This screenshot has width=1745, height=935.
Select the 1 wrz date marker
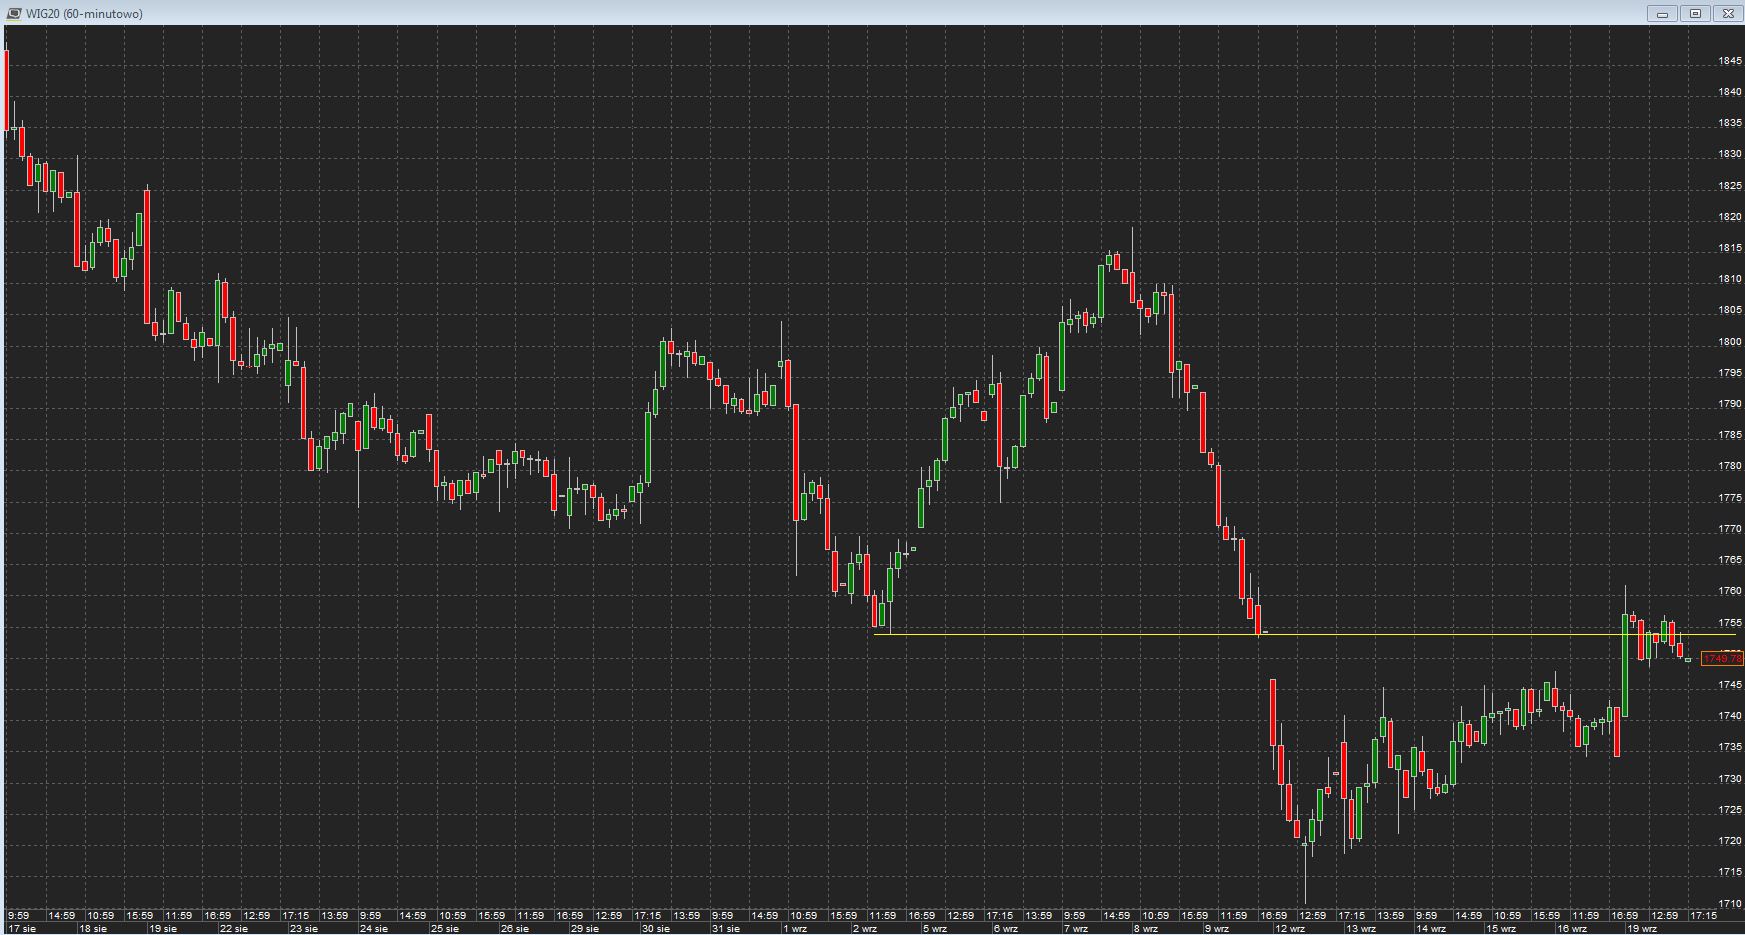(x=795, y=929)
